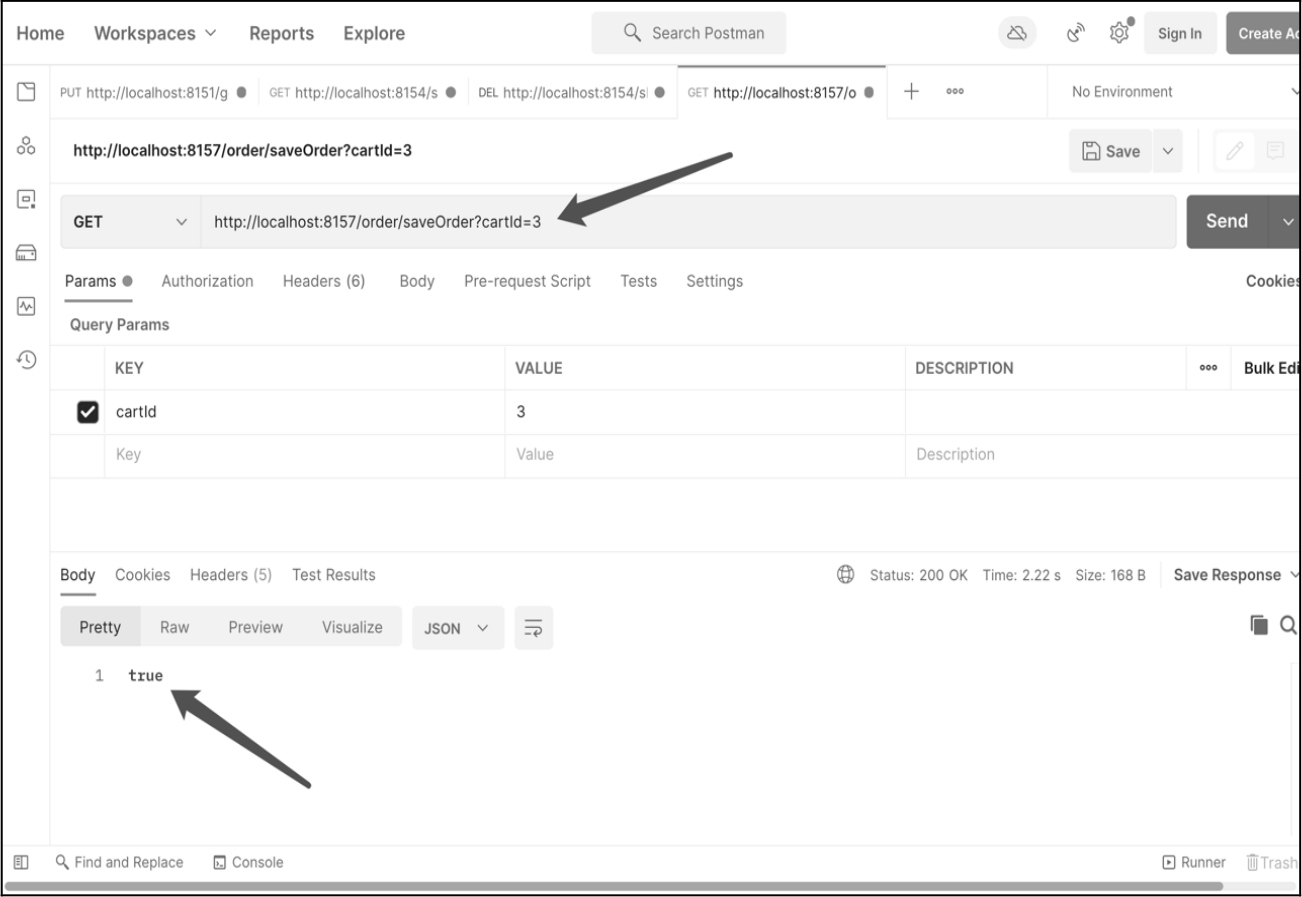Viewport: 1302px width, 897px height.
Task: Click the Send button
Action: (1228, 222)
